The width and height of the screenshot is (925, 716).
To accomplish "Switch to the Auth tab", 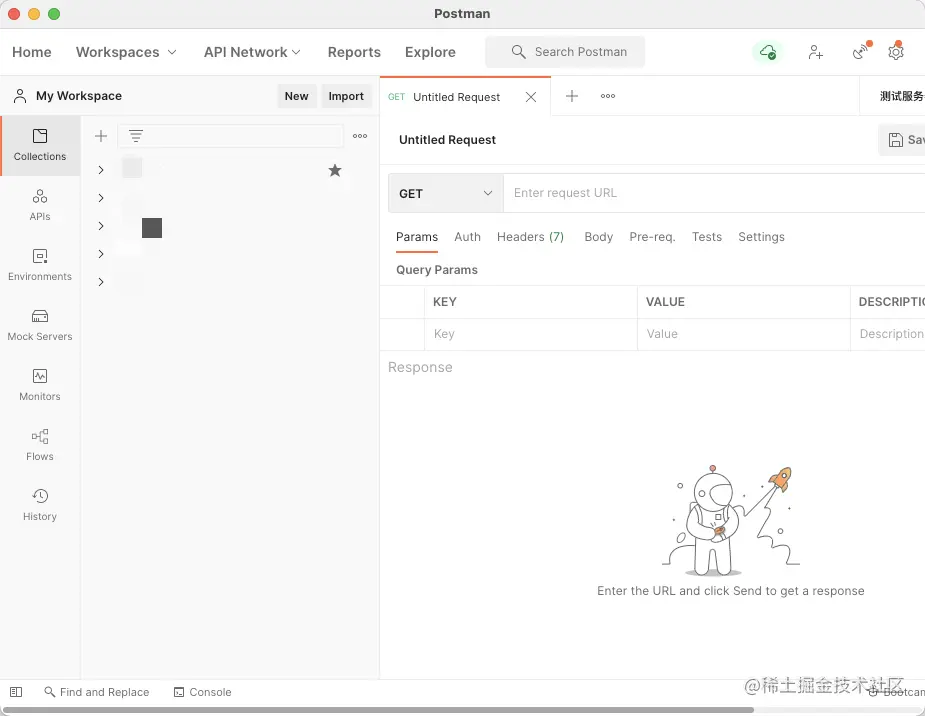I will 467,237.
